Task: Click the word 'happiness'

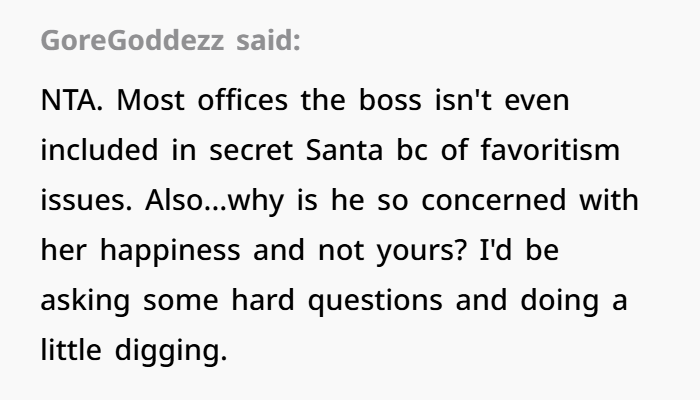Action: (x=170, y=250)
